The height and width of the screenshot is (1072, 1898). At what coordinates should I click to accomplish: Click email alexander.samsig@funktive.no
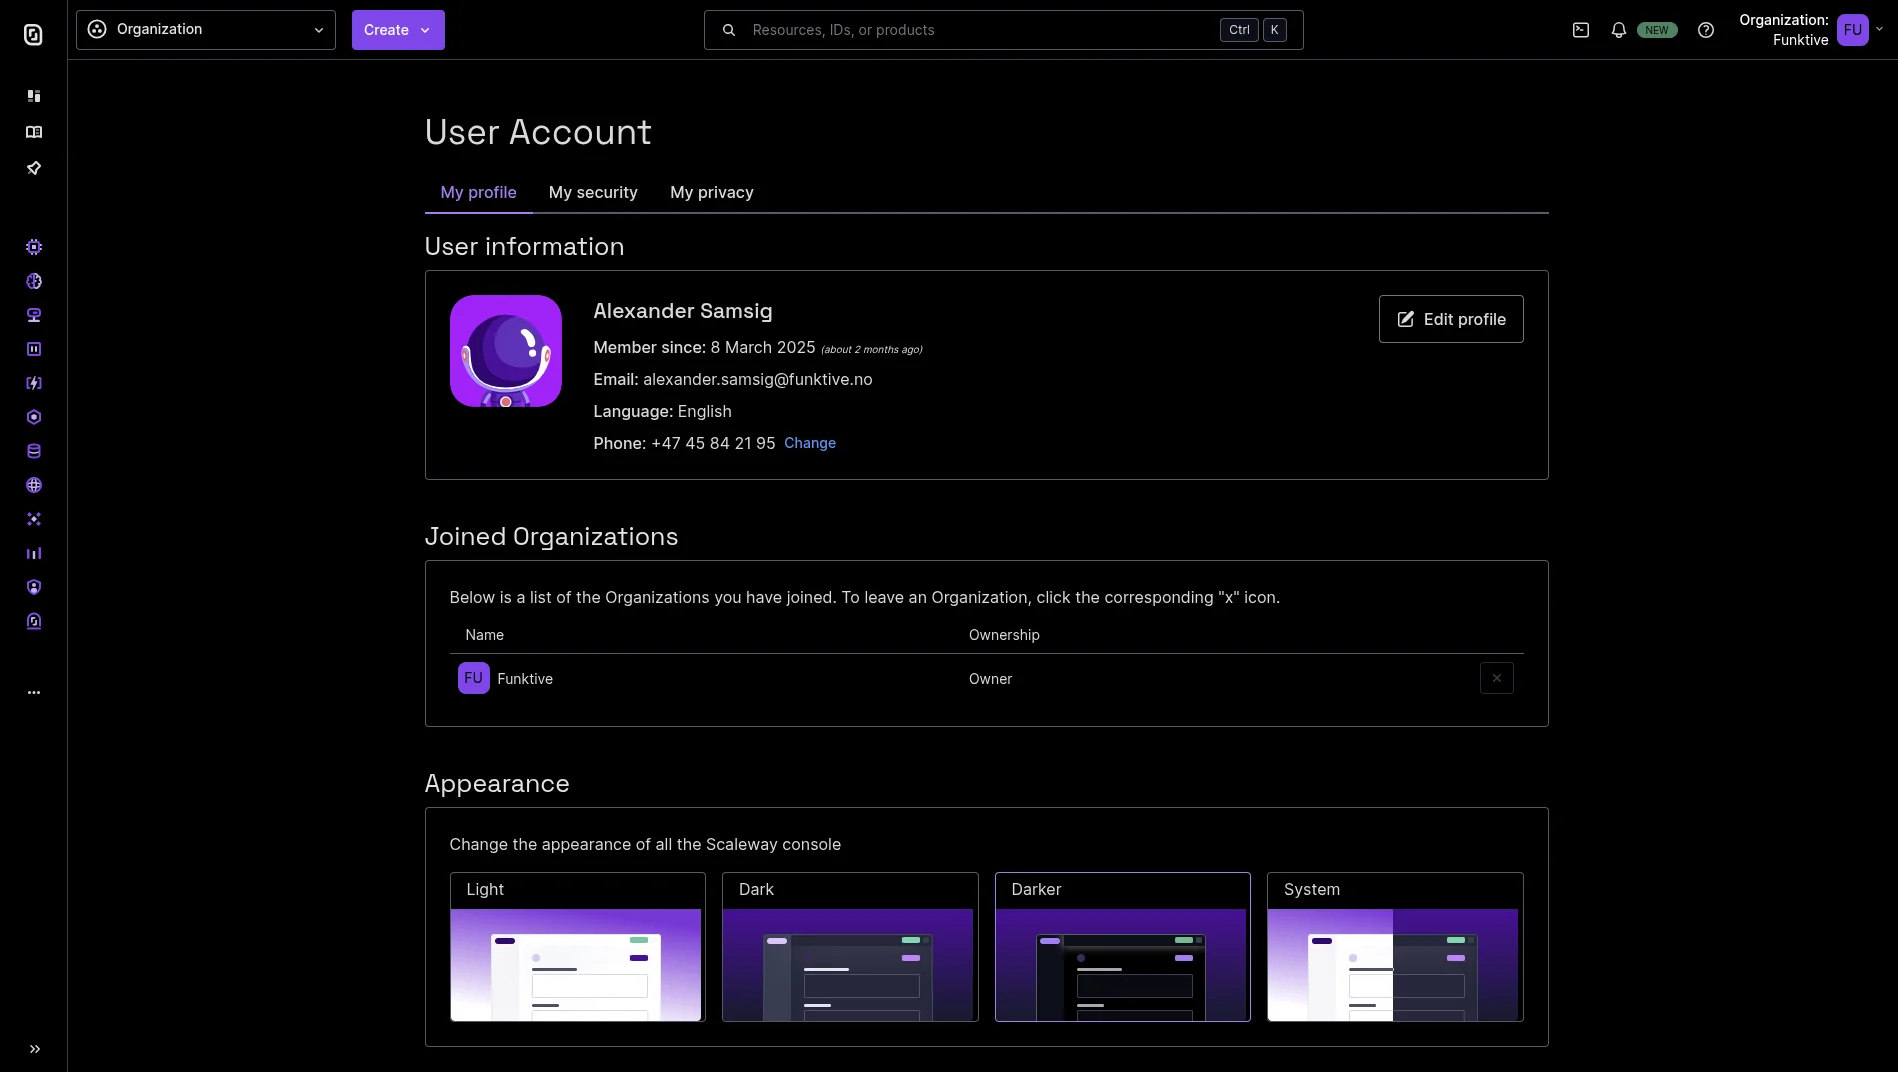point(757,380)
